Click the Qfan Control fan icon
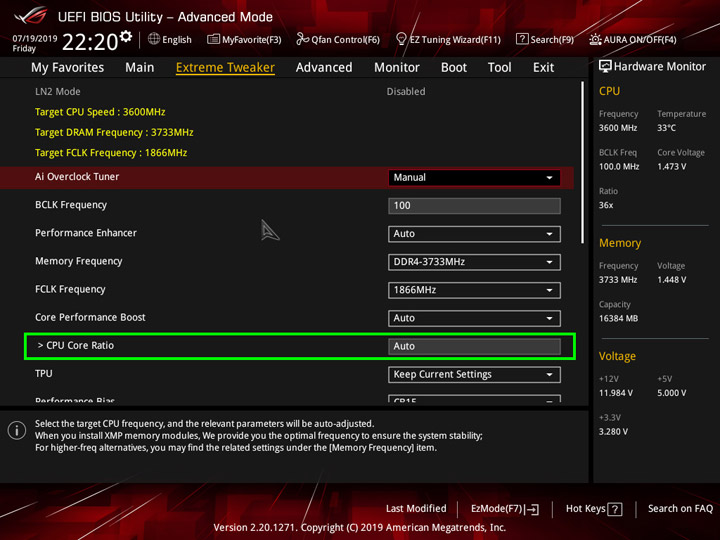This screenshot has width=720, height=540. pos(303,39)
